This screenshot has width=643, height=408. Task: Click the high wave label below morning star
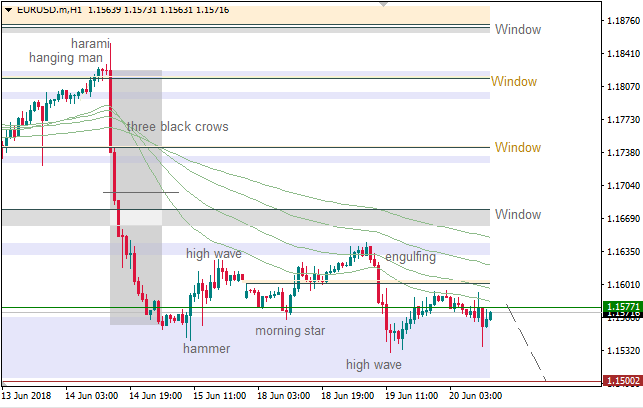coord(374,365)
